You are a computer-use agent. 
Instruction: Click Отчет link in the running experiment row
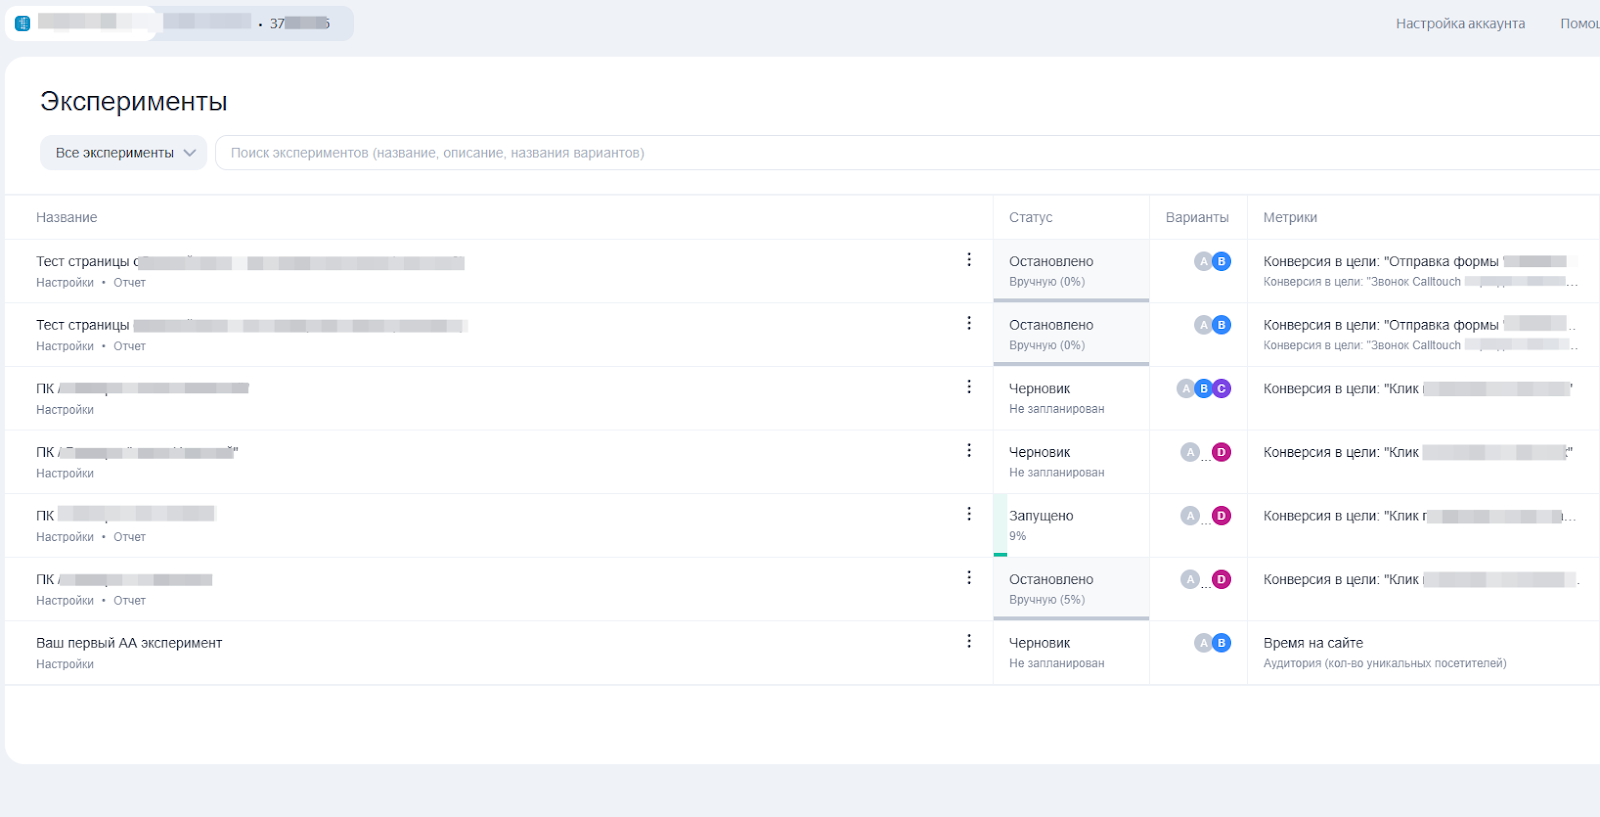point(129,537)
